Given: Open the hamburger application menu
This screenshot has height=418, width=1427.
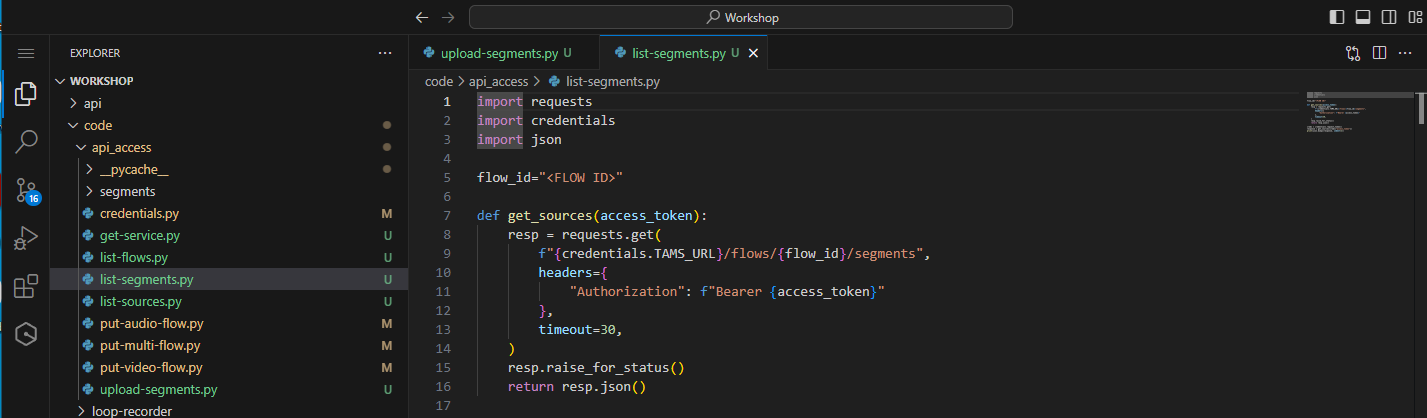Looking at the screenshot, I should 26,53.
